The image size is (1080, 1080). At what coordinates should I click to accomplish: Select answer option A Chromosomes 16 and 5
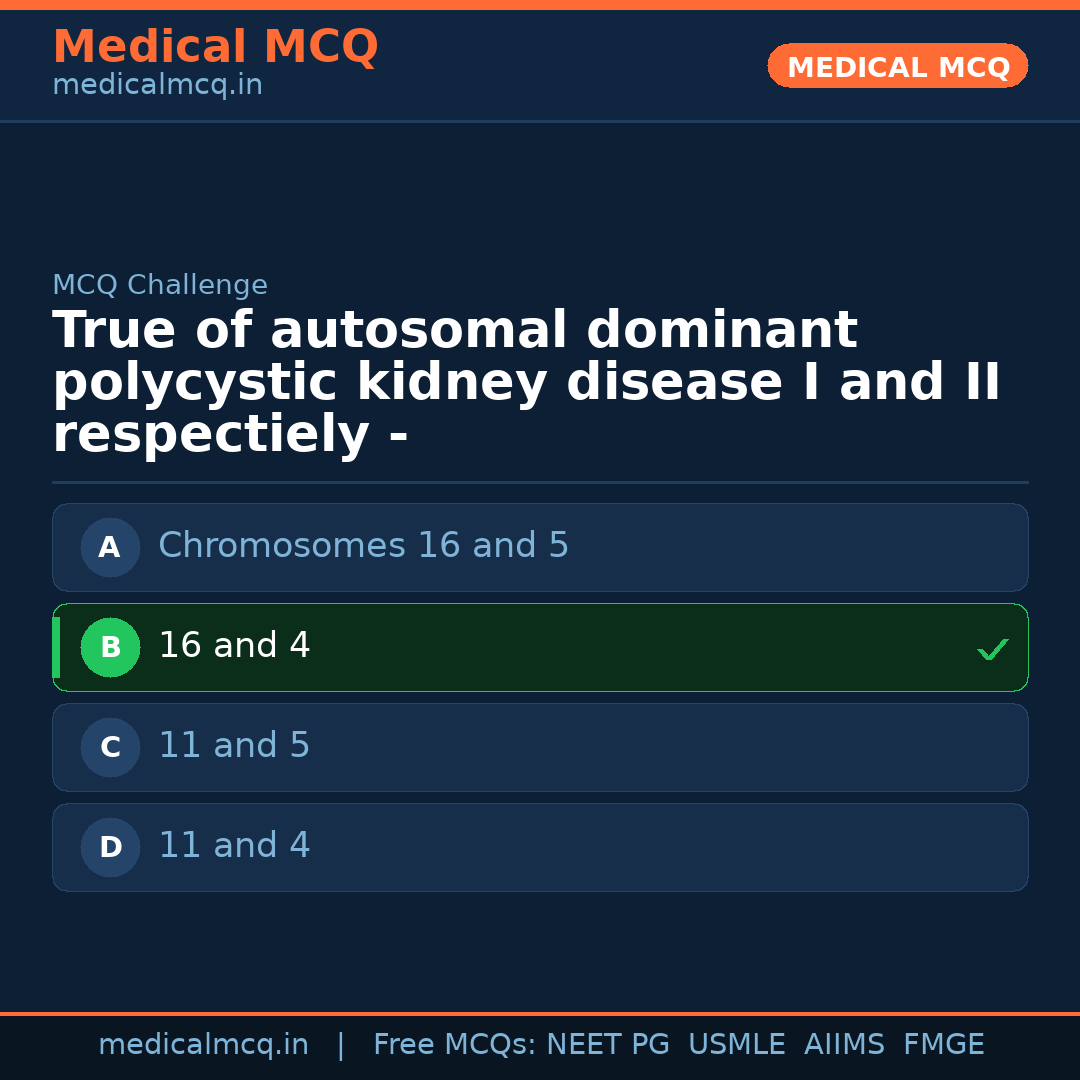[540, 547]
